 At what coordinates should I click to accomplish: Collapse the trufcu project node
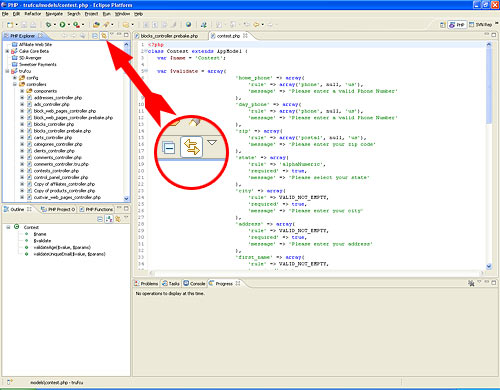click(x=7, y=71)
